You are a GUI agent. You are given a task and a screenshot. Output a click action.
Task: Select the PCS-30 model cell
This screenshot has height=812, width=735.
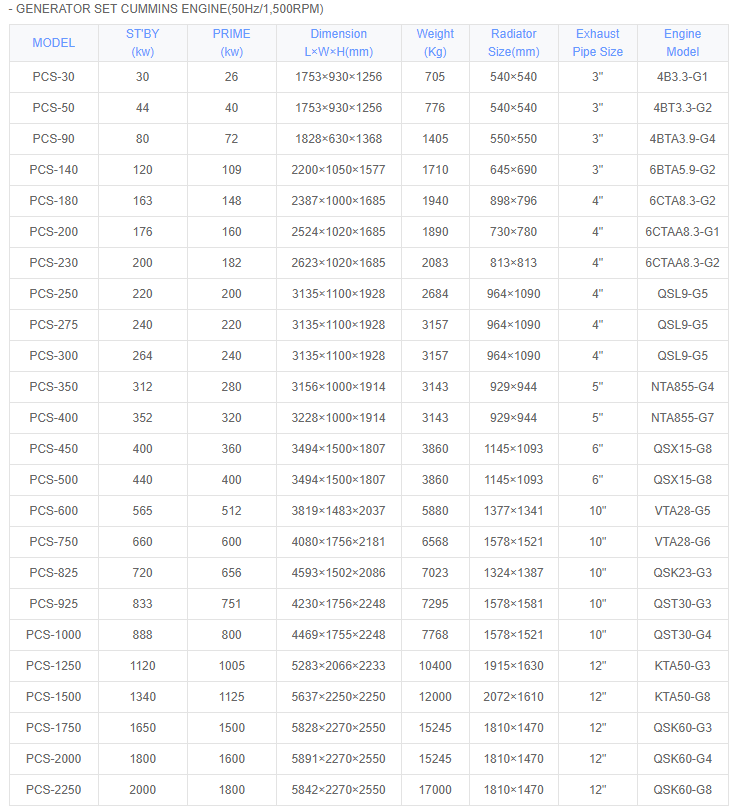(x=54, y=77)
